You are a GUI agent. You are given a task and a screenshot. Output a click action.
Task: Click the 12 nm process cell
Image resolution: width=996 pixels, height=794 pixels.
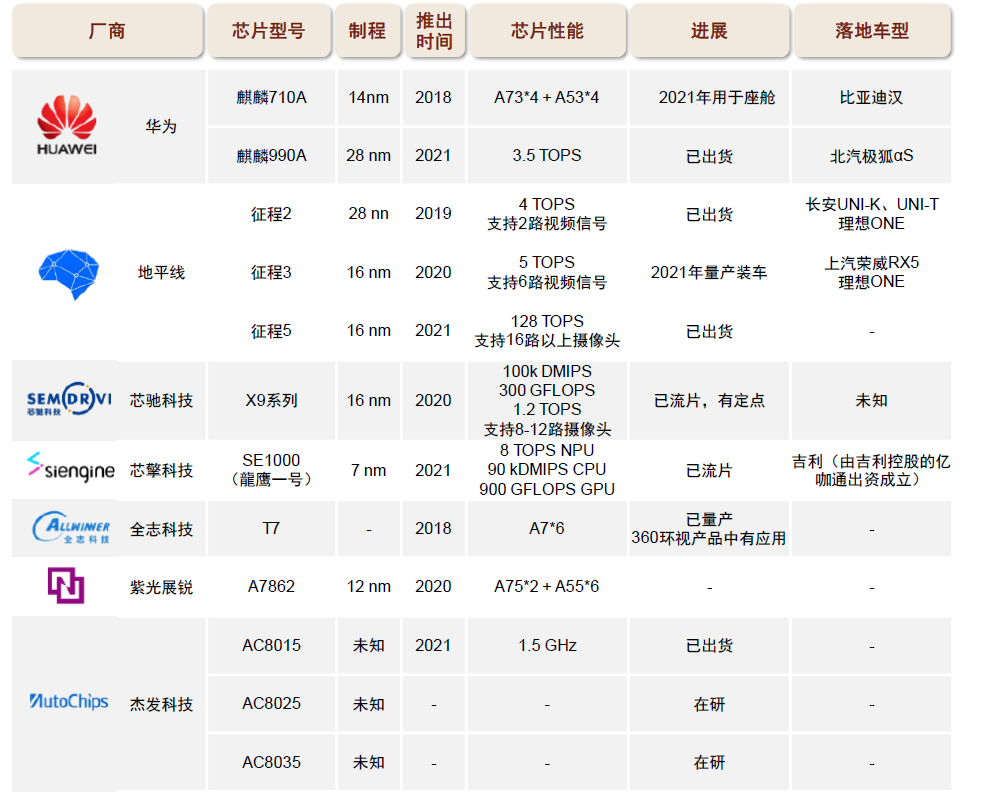[x=368, y=586]
